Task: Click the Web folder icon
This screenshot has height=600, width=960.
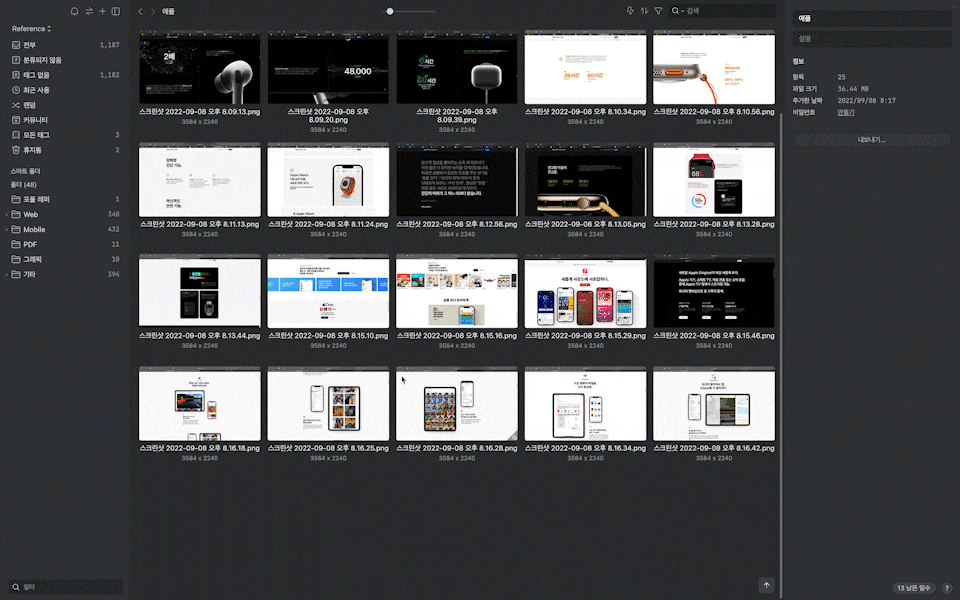Action: [16, 214]
